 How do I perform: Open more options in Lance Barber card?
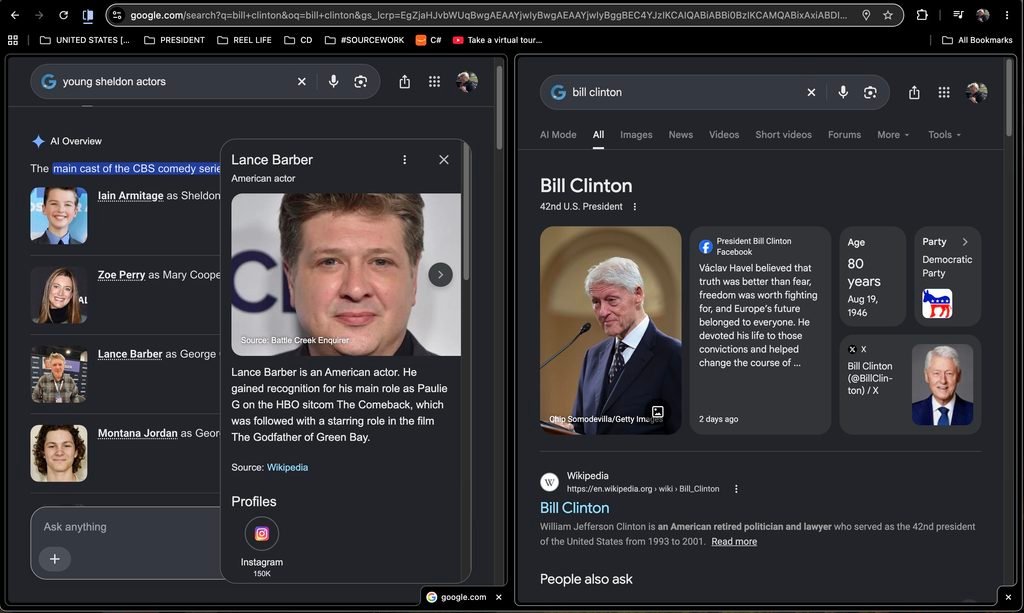tap(404, 160)
